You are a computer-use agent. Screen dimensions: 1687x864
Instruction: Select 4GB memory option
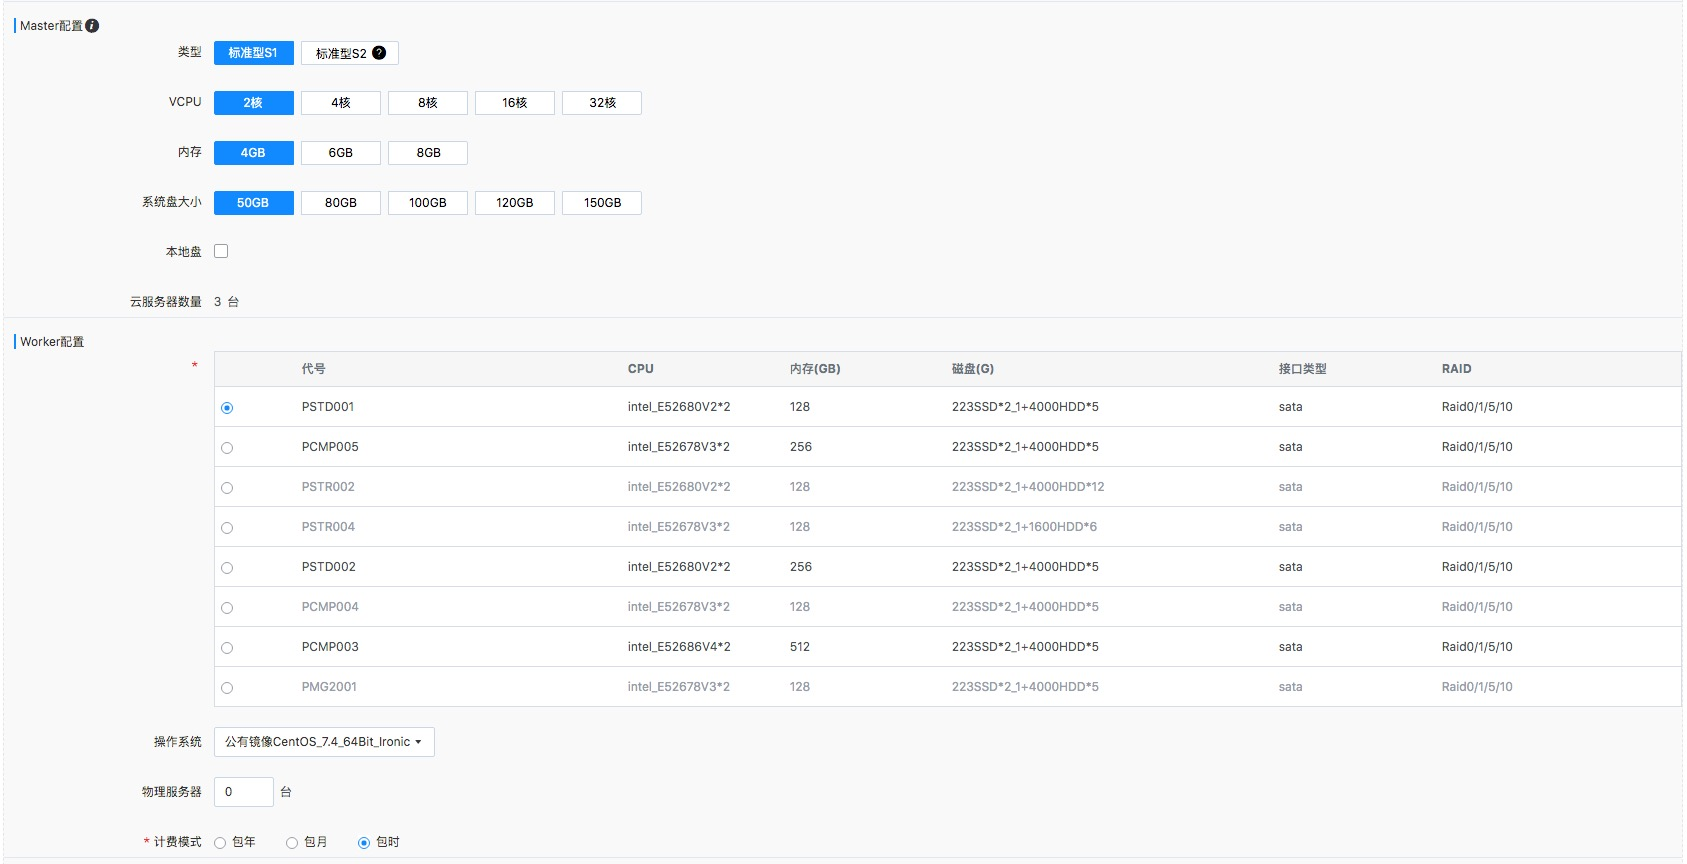coord(254,153)
